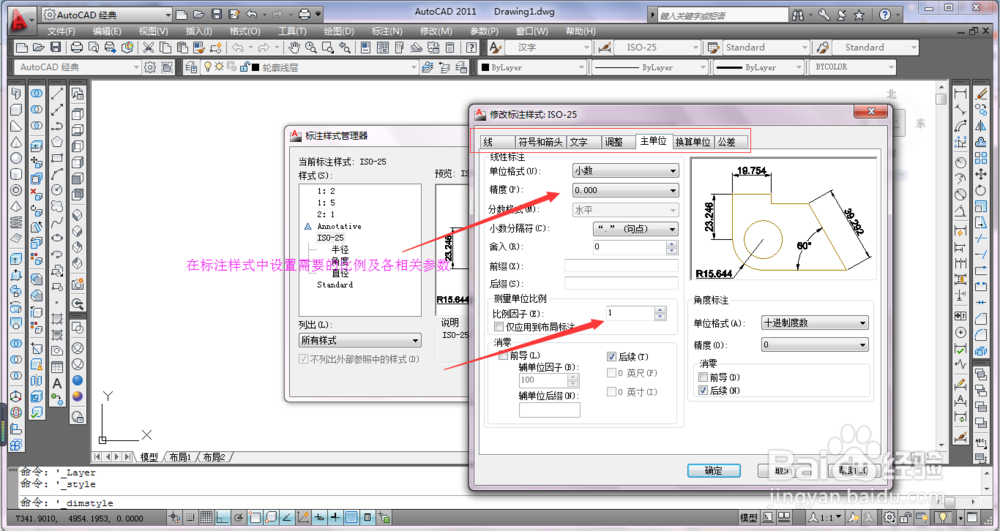Screen dimensions: 1000x531
Task: Switch to 换算单位 tab
Action: pos(693,142)
